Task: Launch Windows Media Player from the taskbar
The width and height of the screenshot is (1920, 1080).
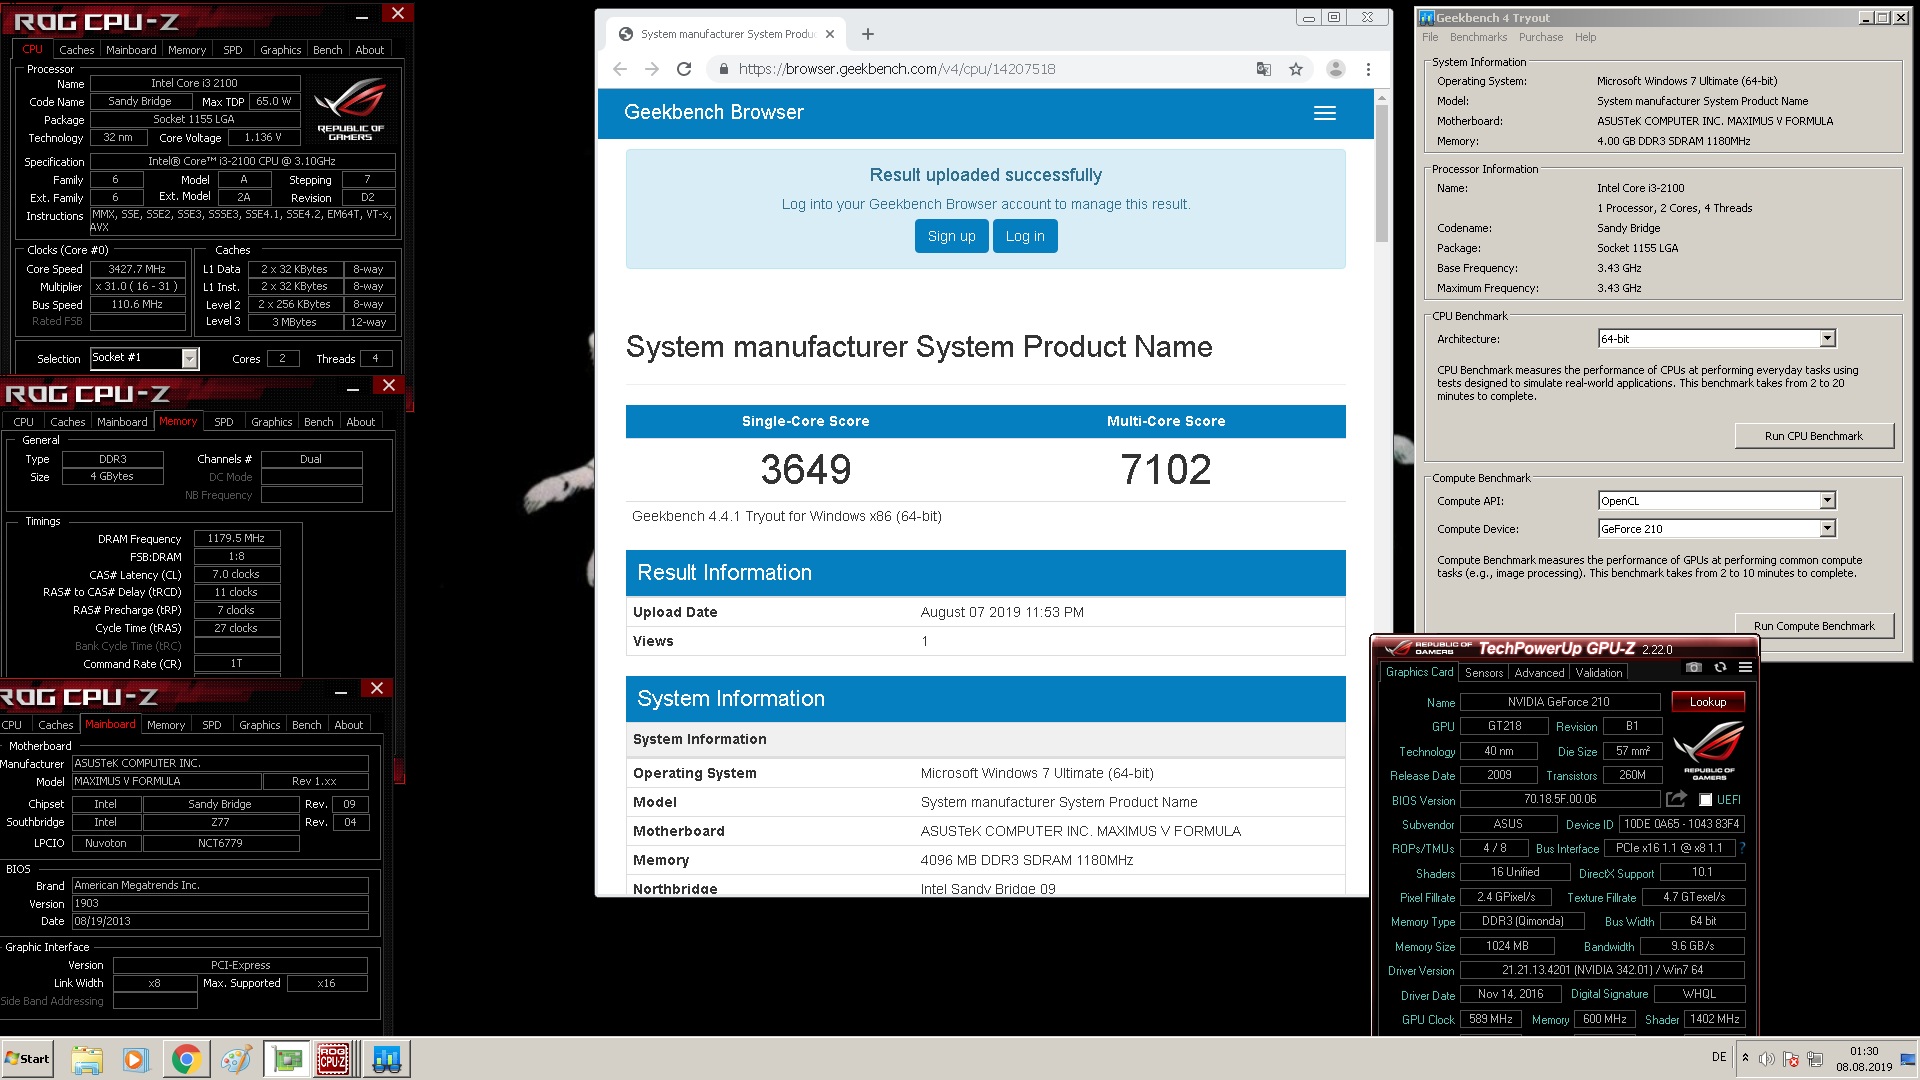Action: (135, 1059)
